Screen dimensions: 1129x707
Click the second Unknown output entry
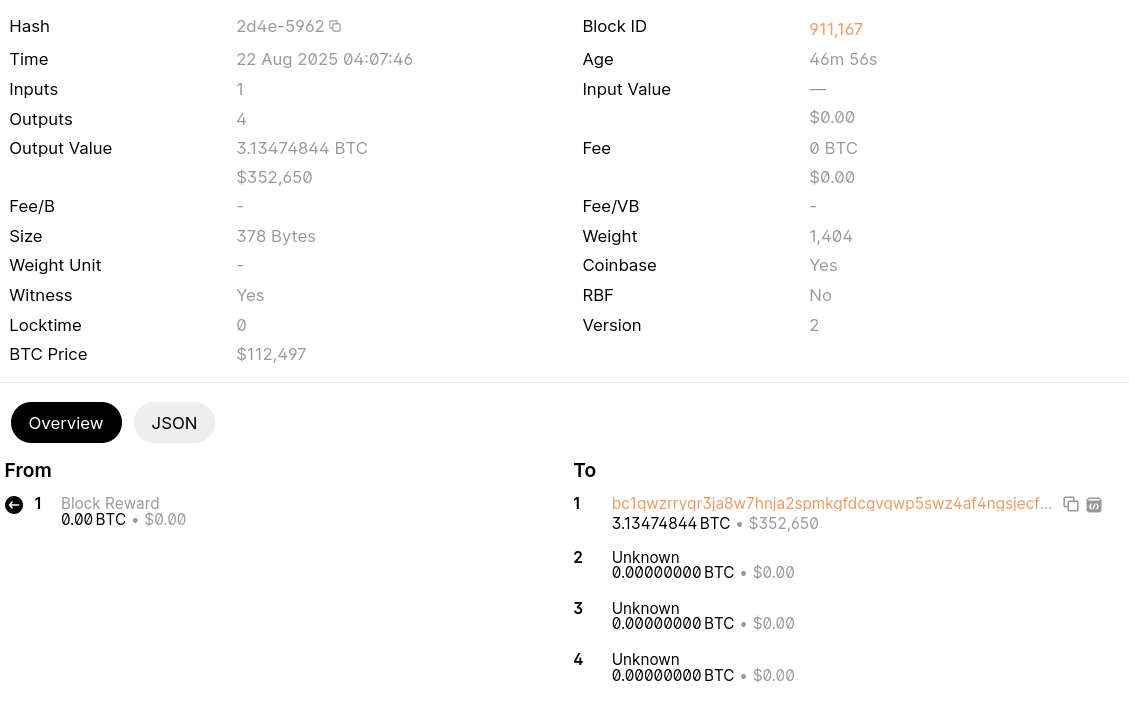(x=645, y=558)
